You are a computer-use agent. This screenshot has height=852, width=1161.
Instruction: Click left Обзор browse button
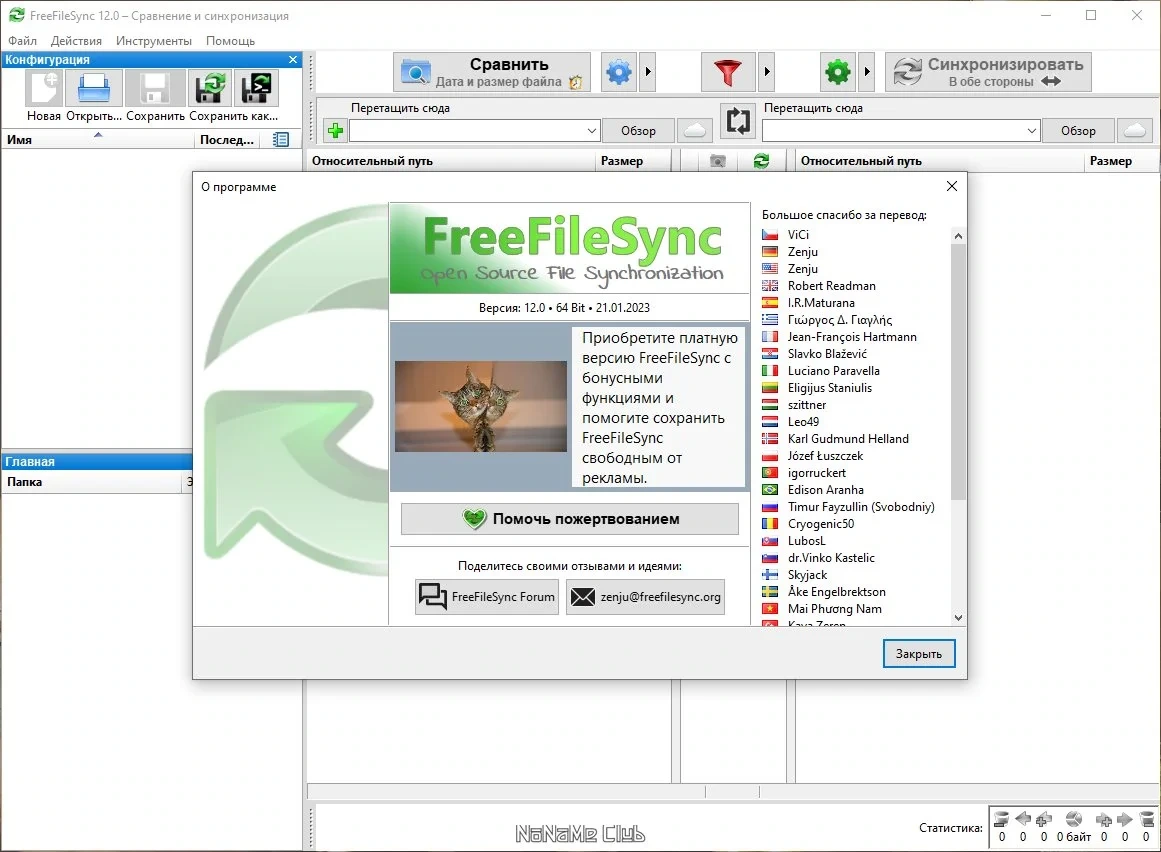point(638,131)
